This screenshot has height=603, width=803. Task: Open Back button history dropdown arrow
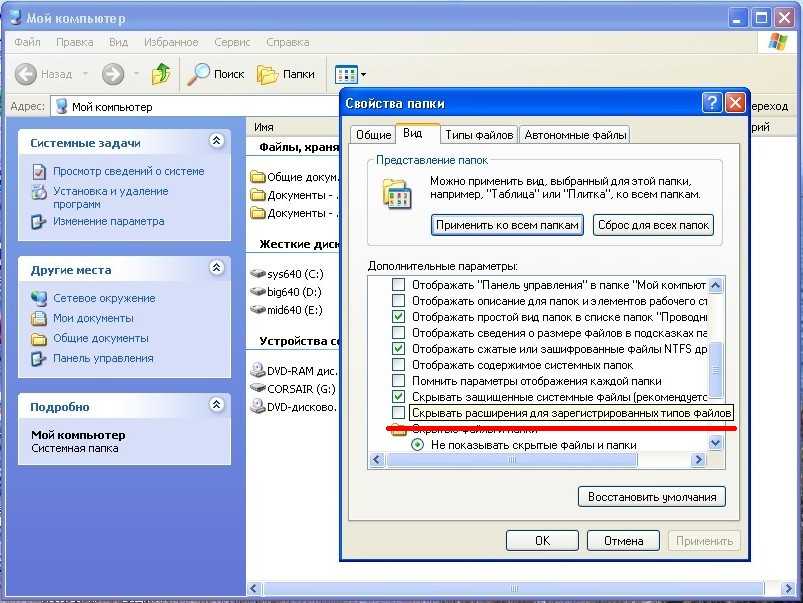click(85, 74)
